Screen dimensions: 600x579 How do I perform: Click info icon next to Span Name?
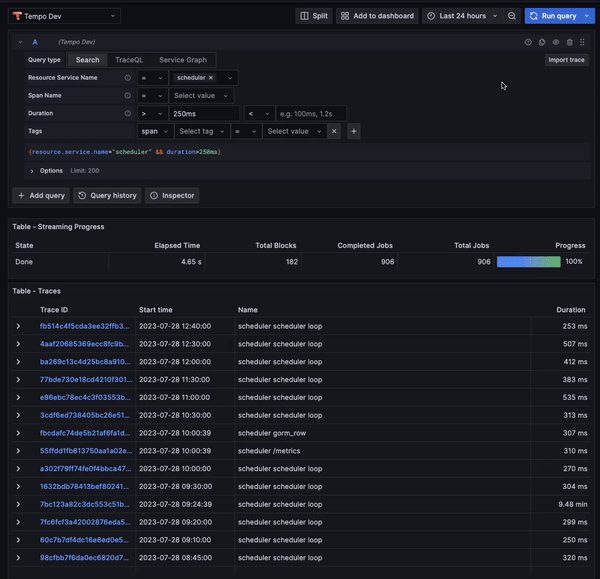tap(127, 96)
